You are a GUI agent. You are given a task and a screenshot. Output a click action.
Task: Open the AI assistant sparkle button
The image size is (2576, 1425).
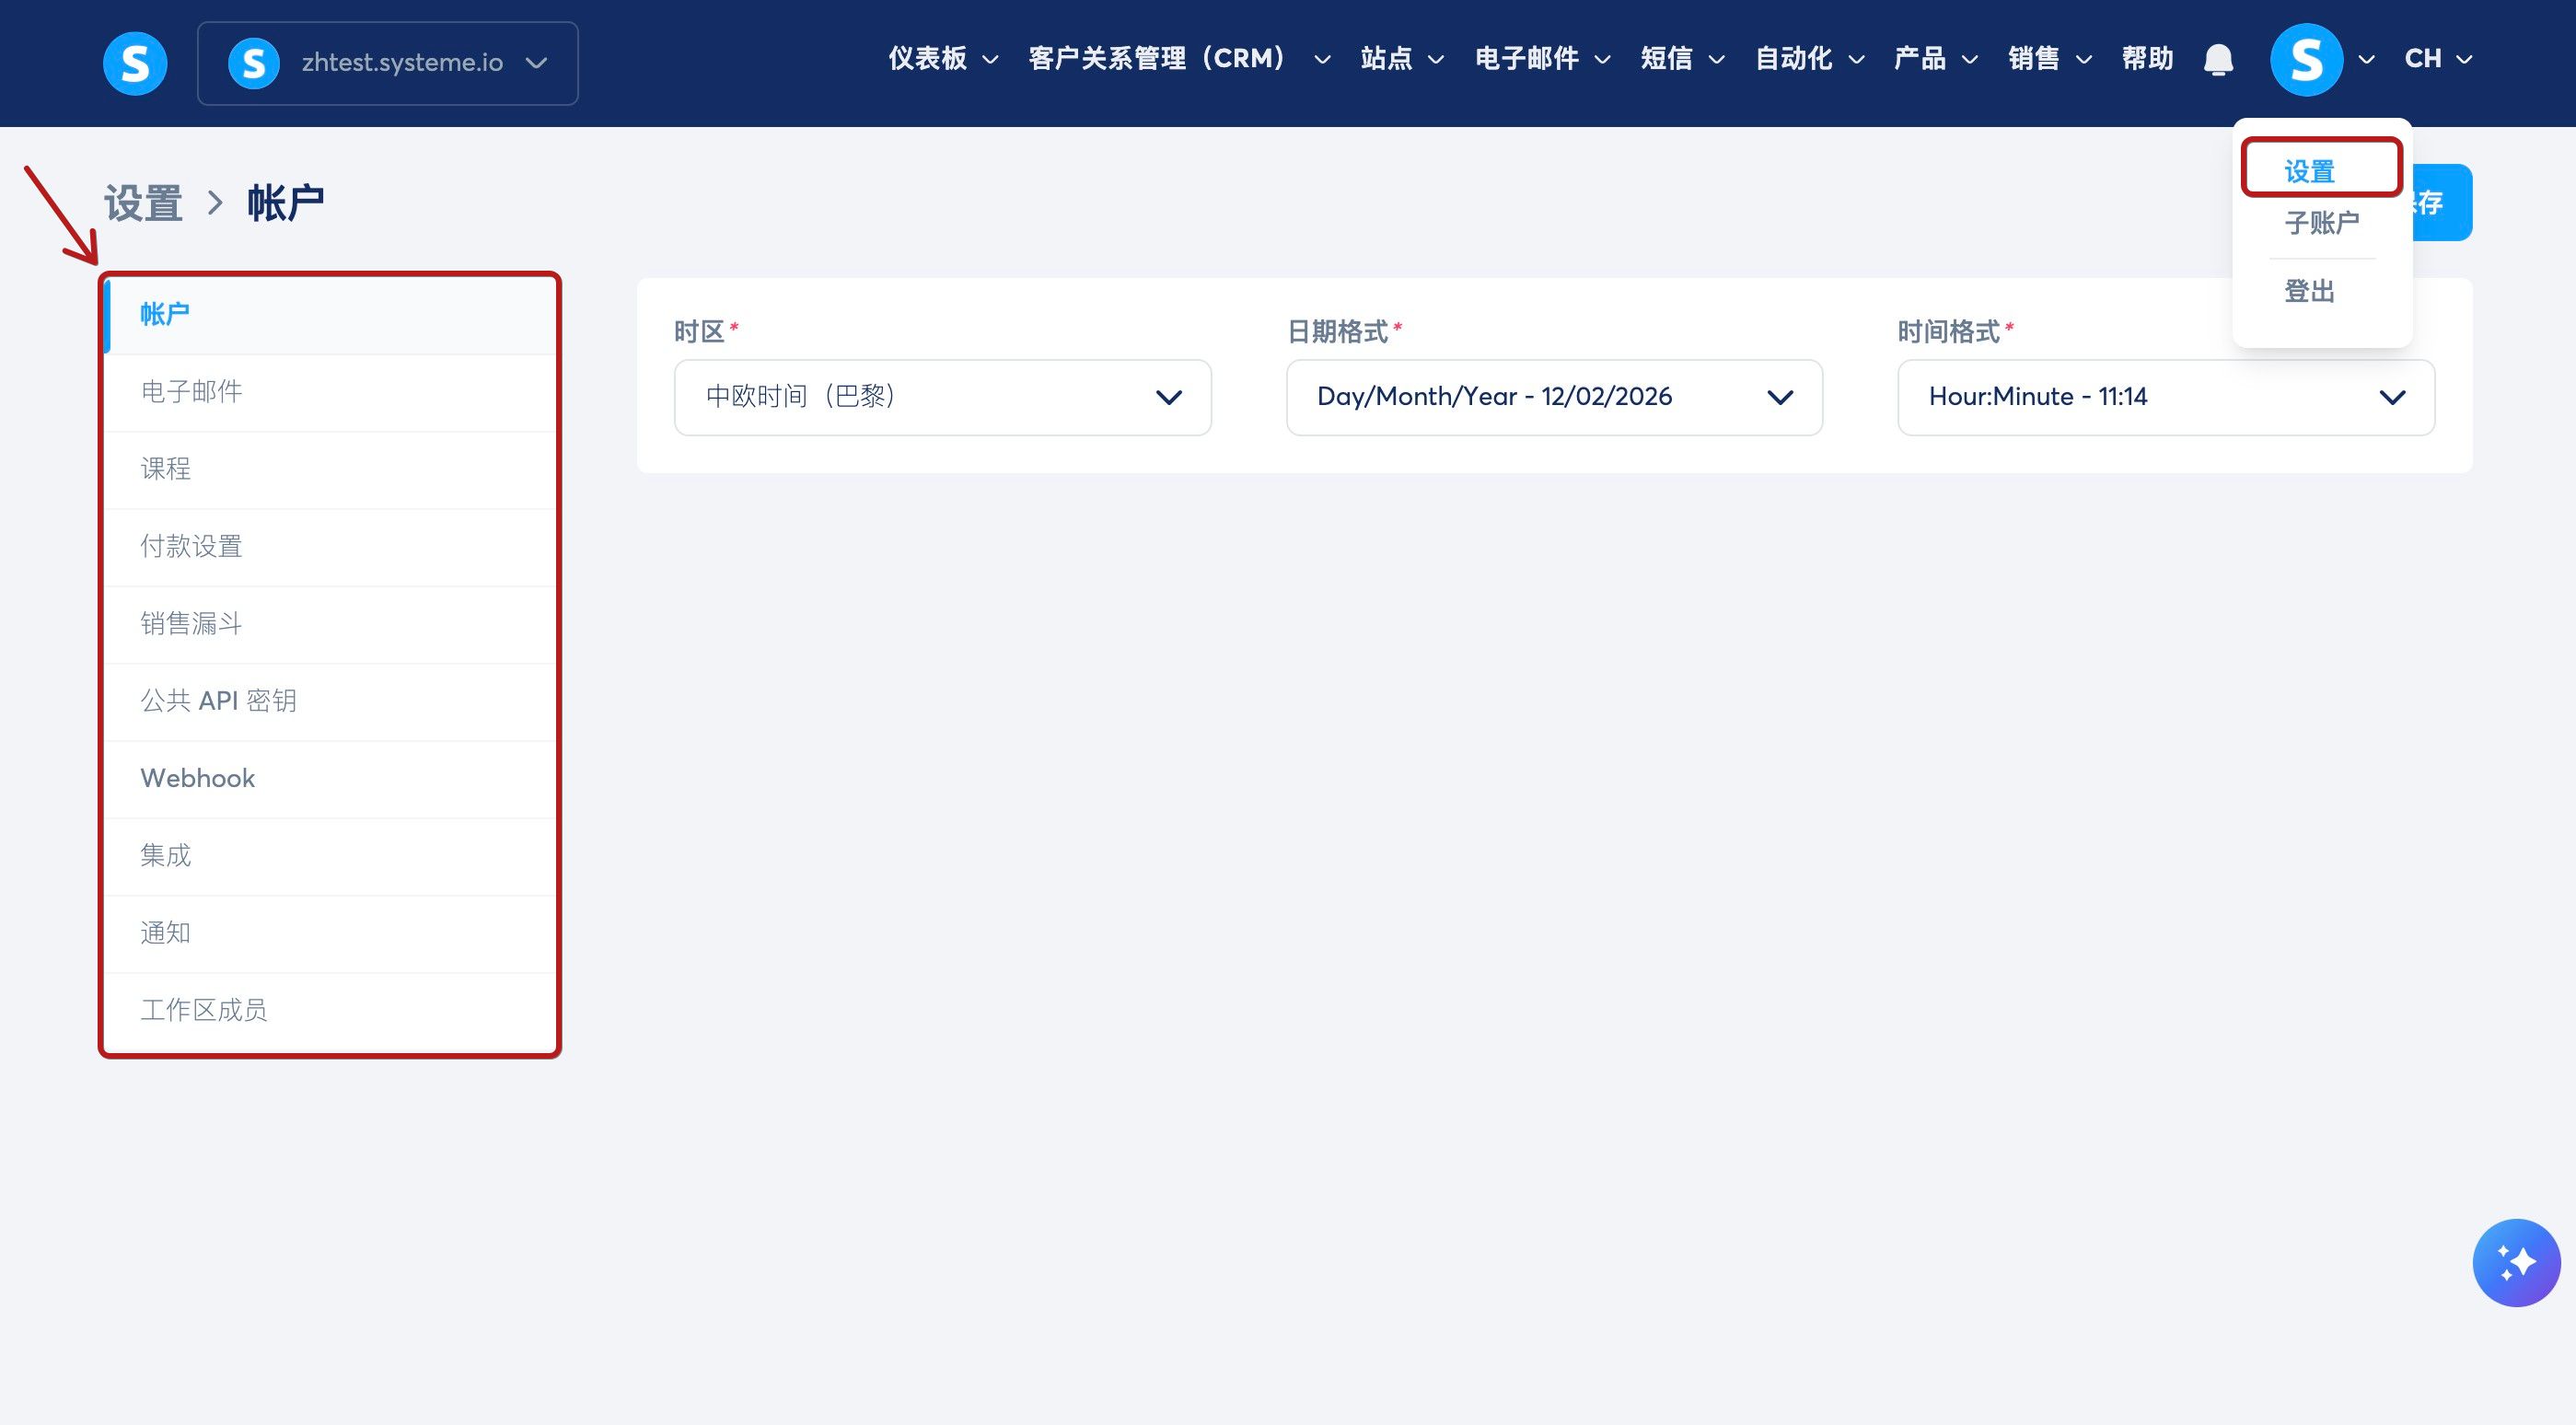2516,1262
